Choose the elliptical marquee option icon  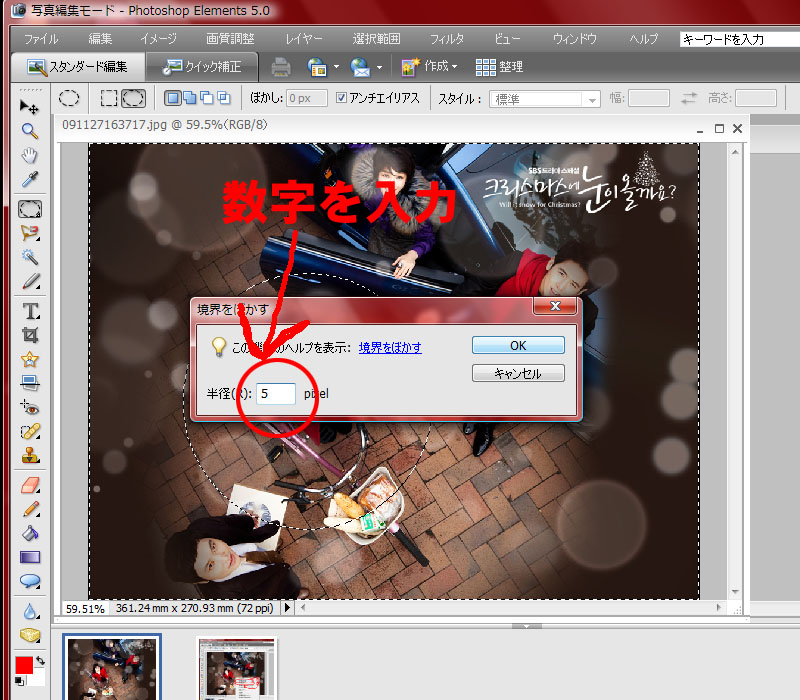(68, 98)
